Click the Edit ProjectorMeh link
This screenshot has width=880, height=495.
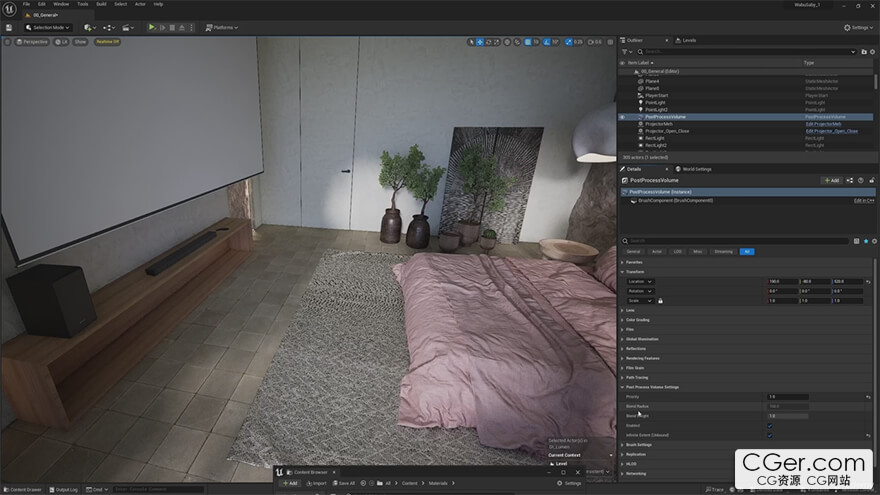tap(825, 124)
